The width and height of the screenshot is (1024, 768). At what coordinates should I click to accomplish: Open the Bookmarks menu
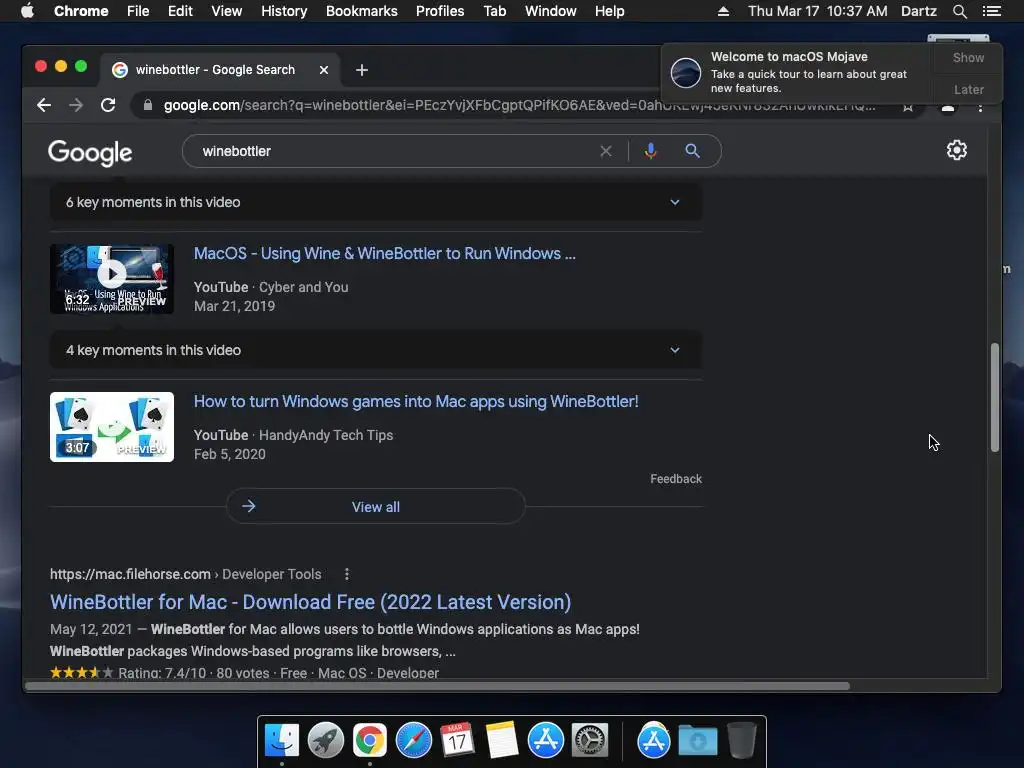pyautogui.click(x=361, y=11)
